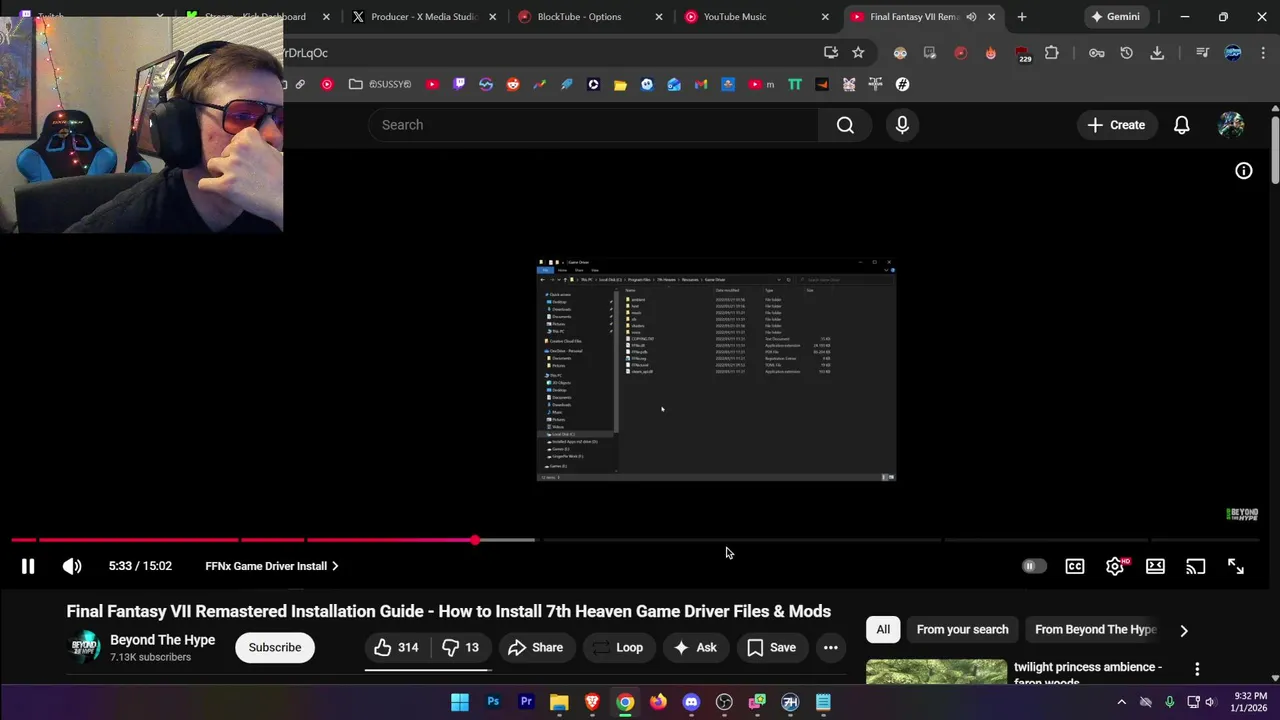This screenshot has height=720, width=1280.
Task: Open the SUSSY bookmarks folder
Action: point(380,84)
